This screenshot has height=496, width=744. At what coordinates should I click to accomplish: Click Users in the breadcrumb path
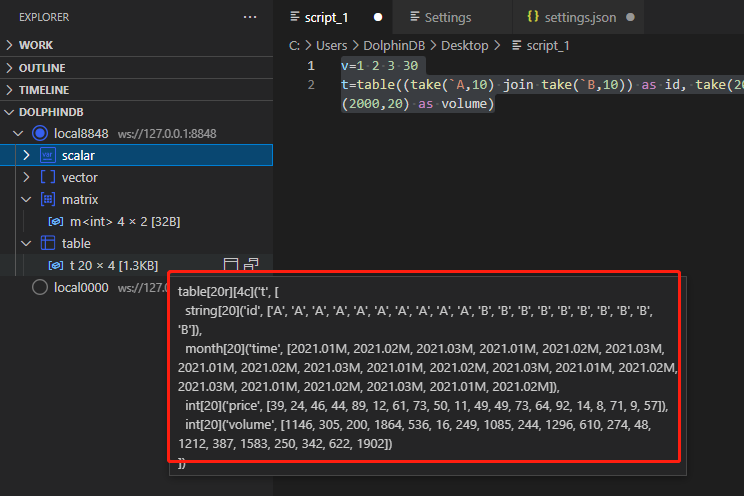[x=332, y=46]
